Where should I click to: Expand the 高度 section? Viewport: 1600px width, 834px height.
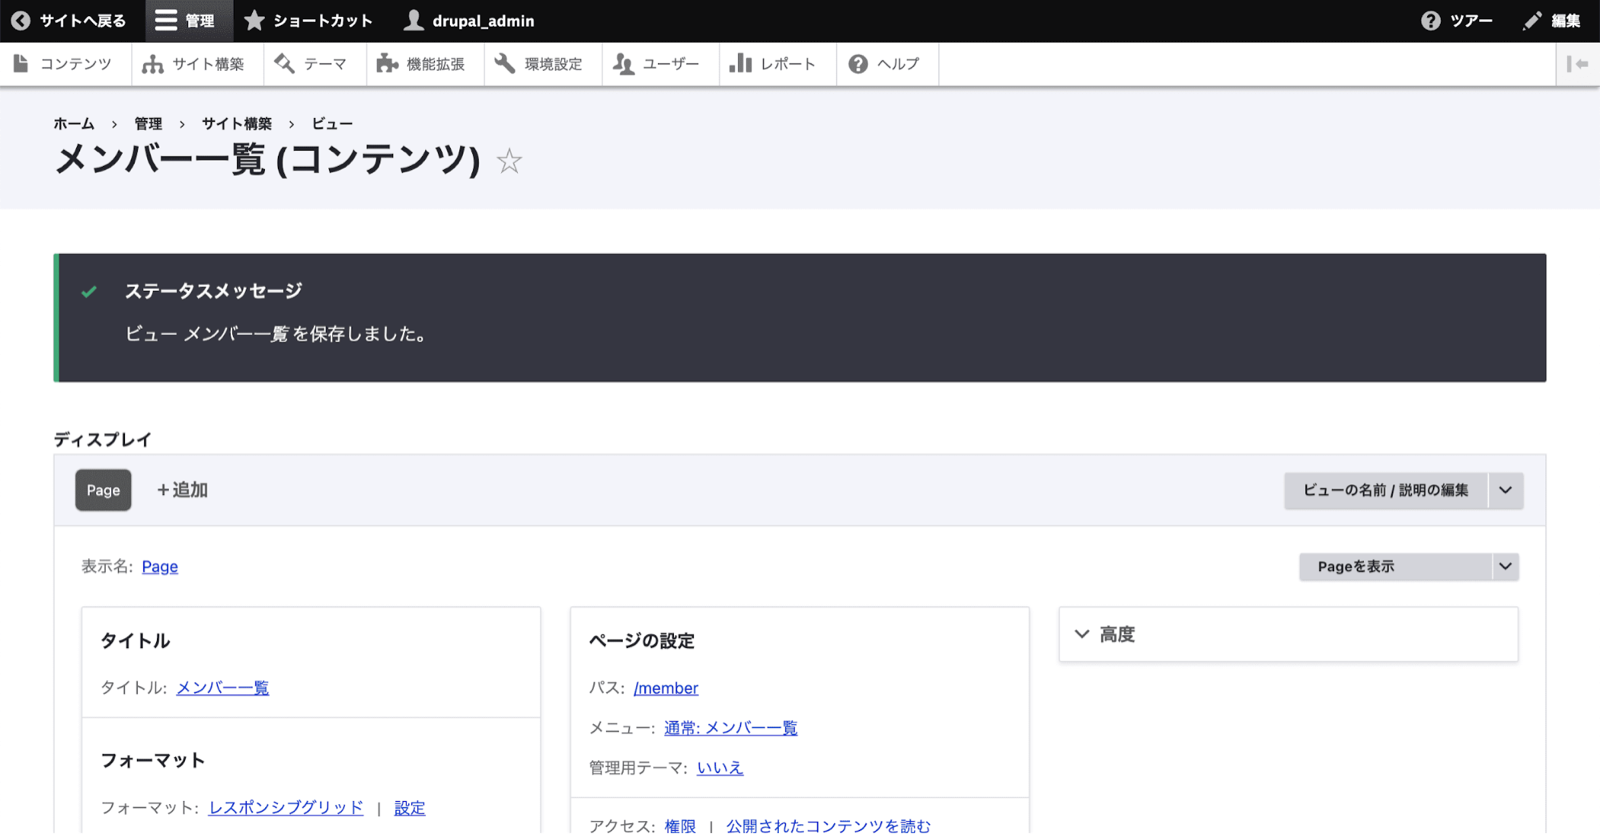point(1288,635)
